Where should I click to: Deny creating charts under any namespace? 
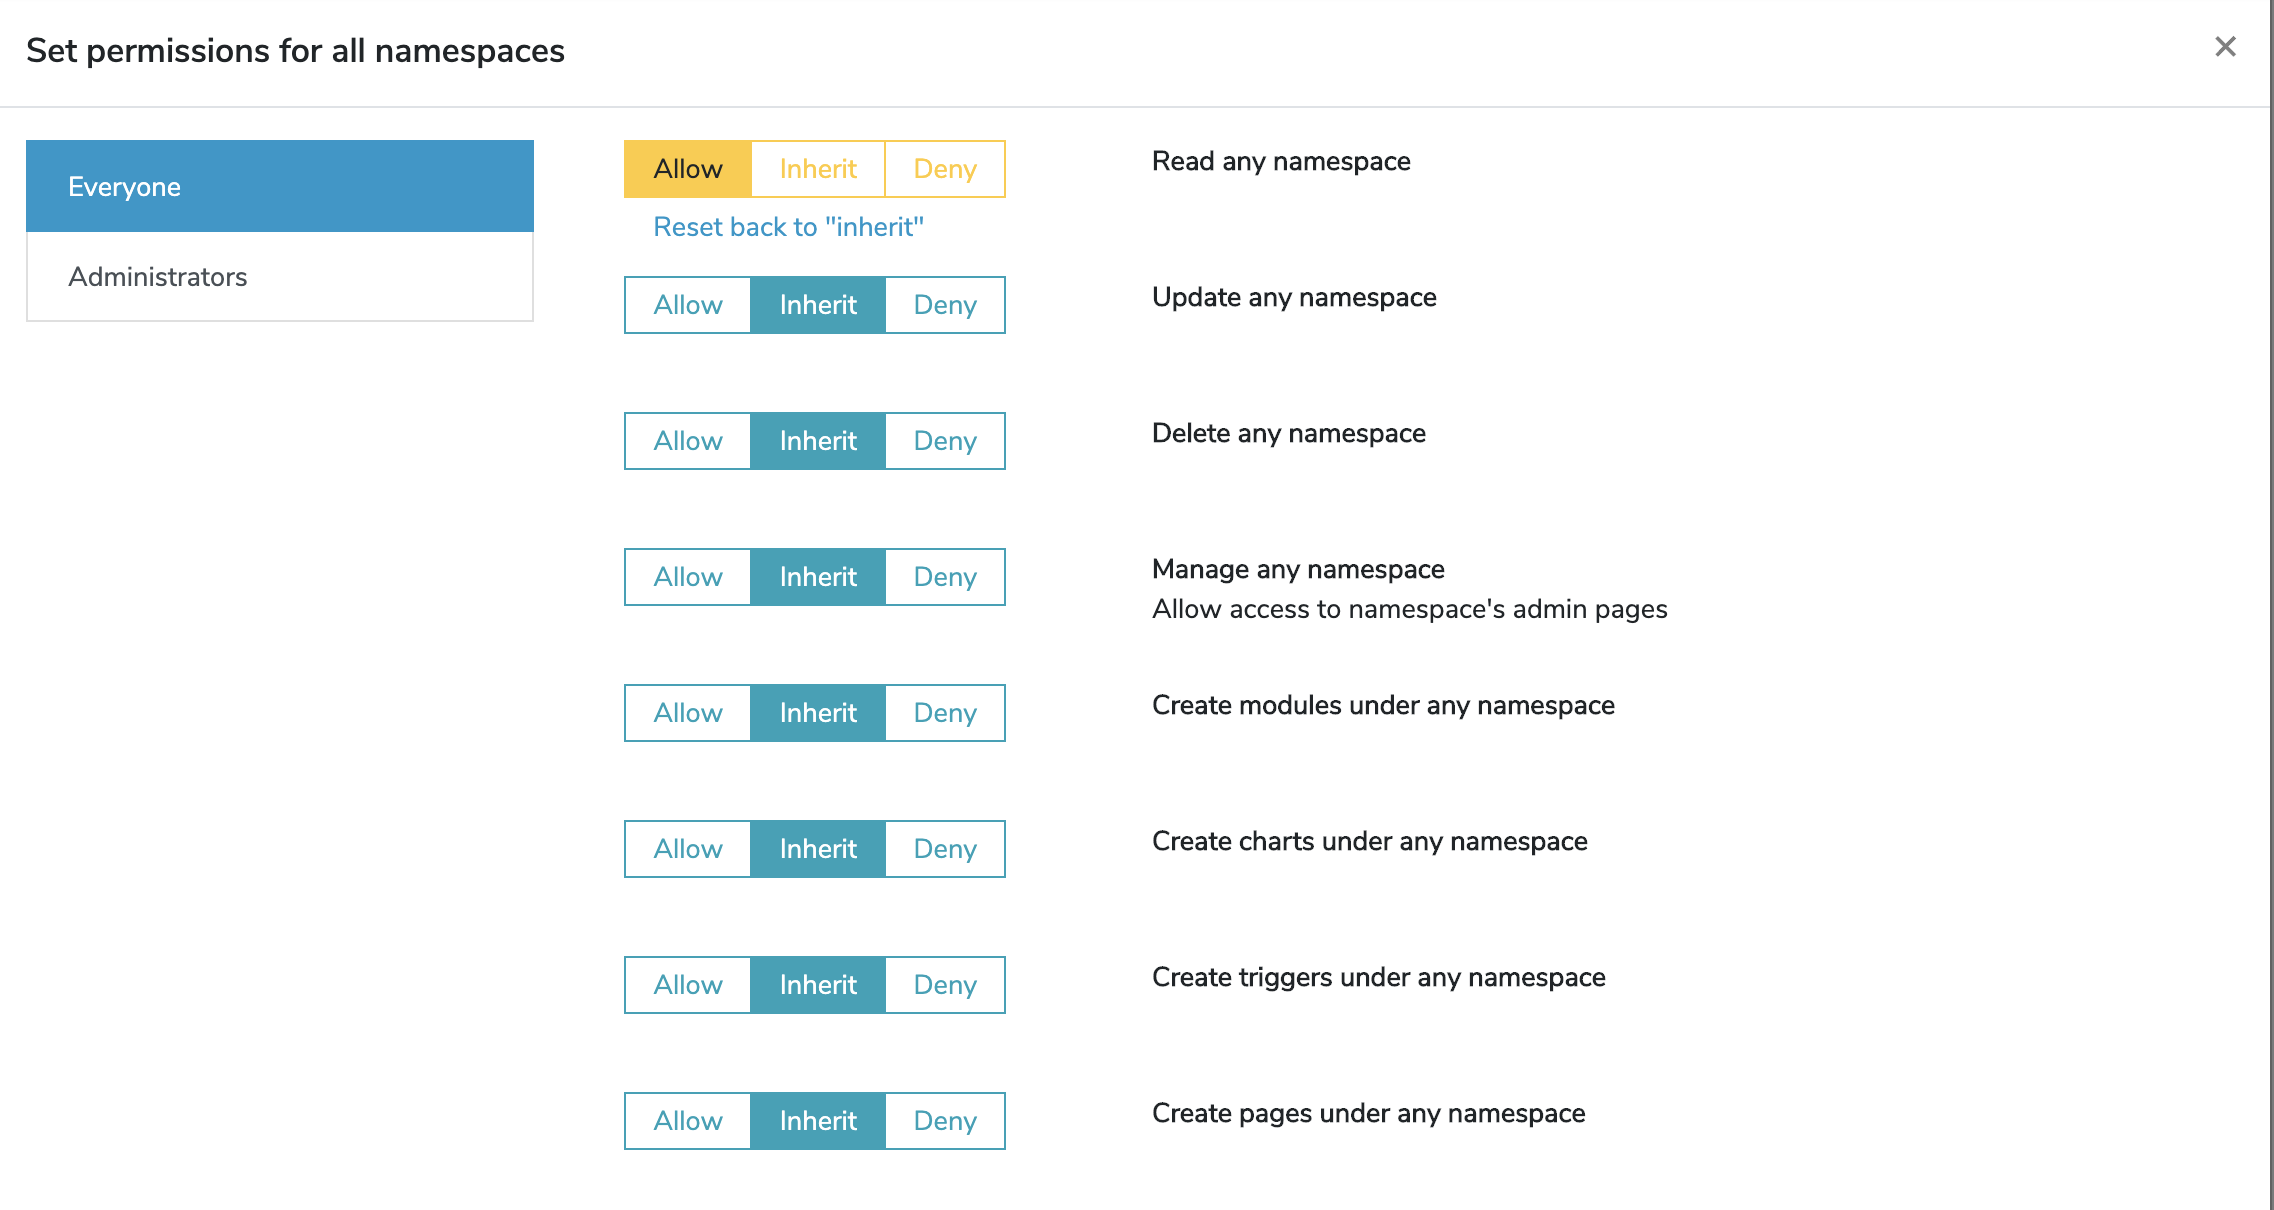943,848
